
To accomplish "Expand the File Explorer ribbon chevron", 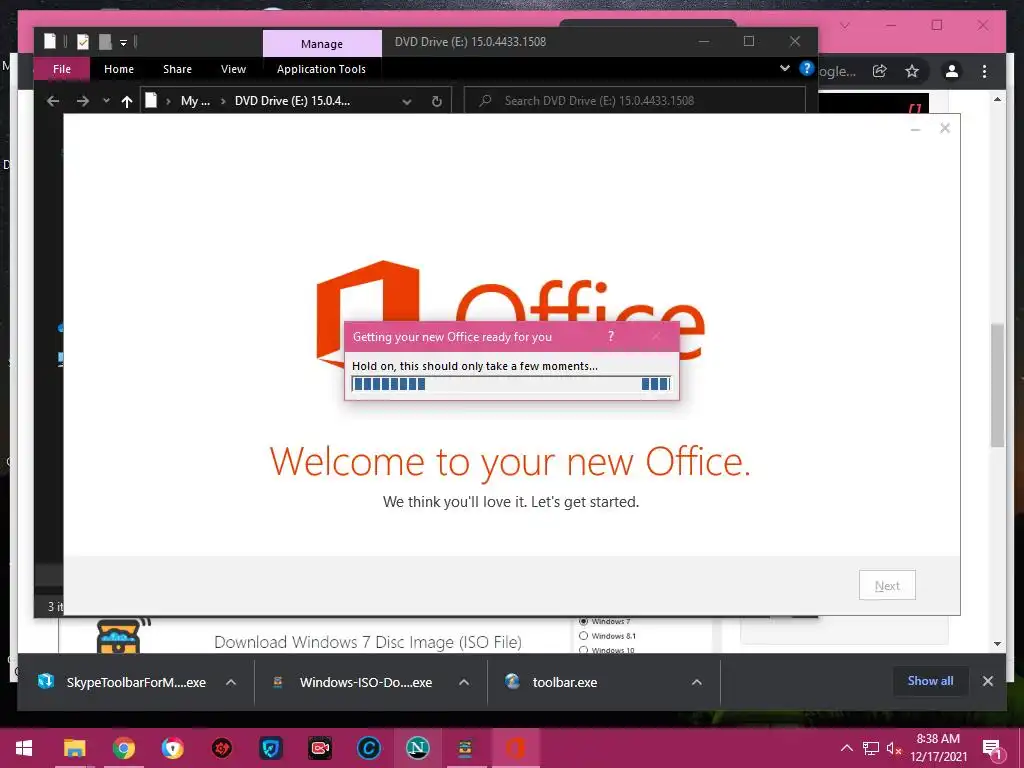I will coord(785,68).
